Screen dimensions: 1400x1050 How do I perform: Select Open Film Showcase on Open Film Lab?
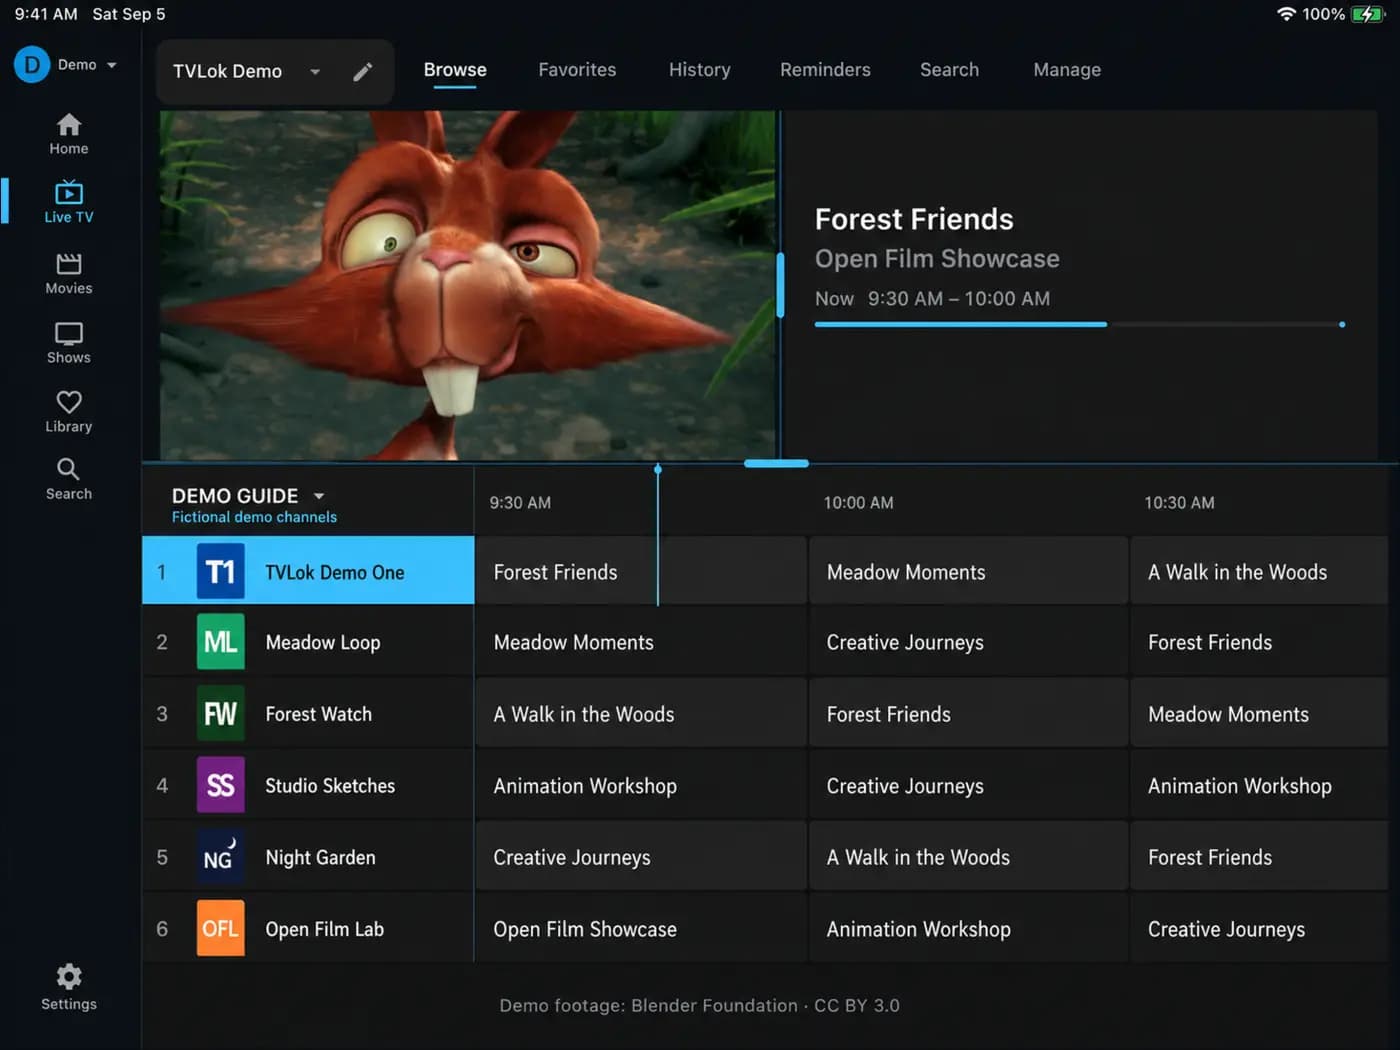tap(640, 929)
